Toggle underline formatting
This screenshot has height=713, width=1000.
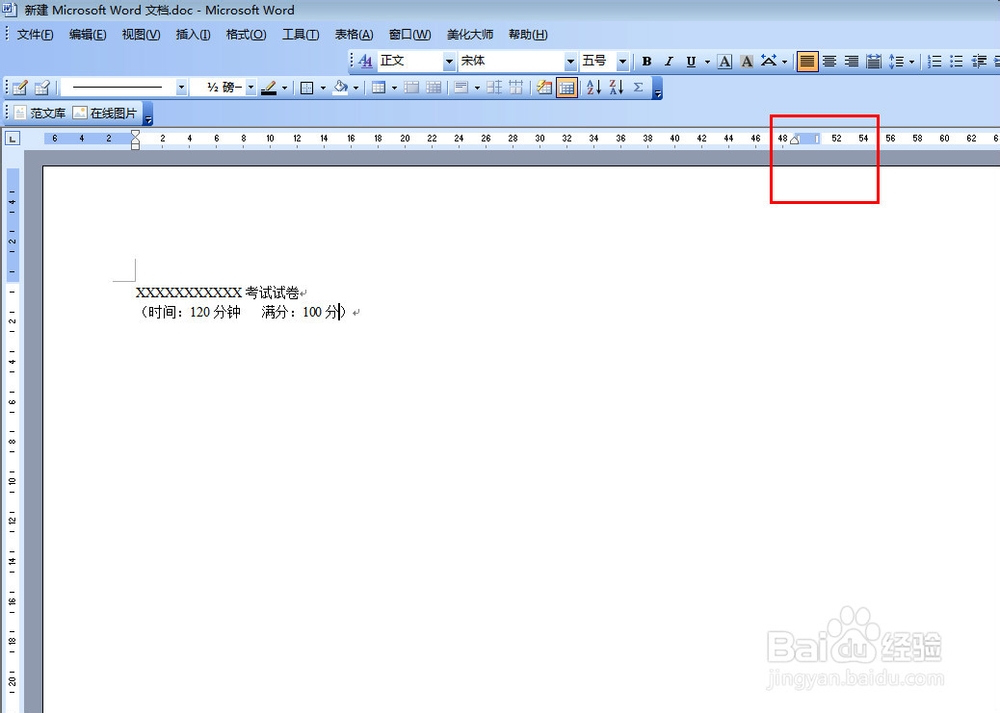point(691,61)
